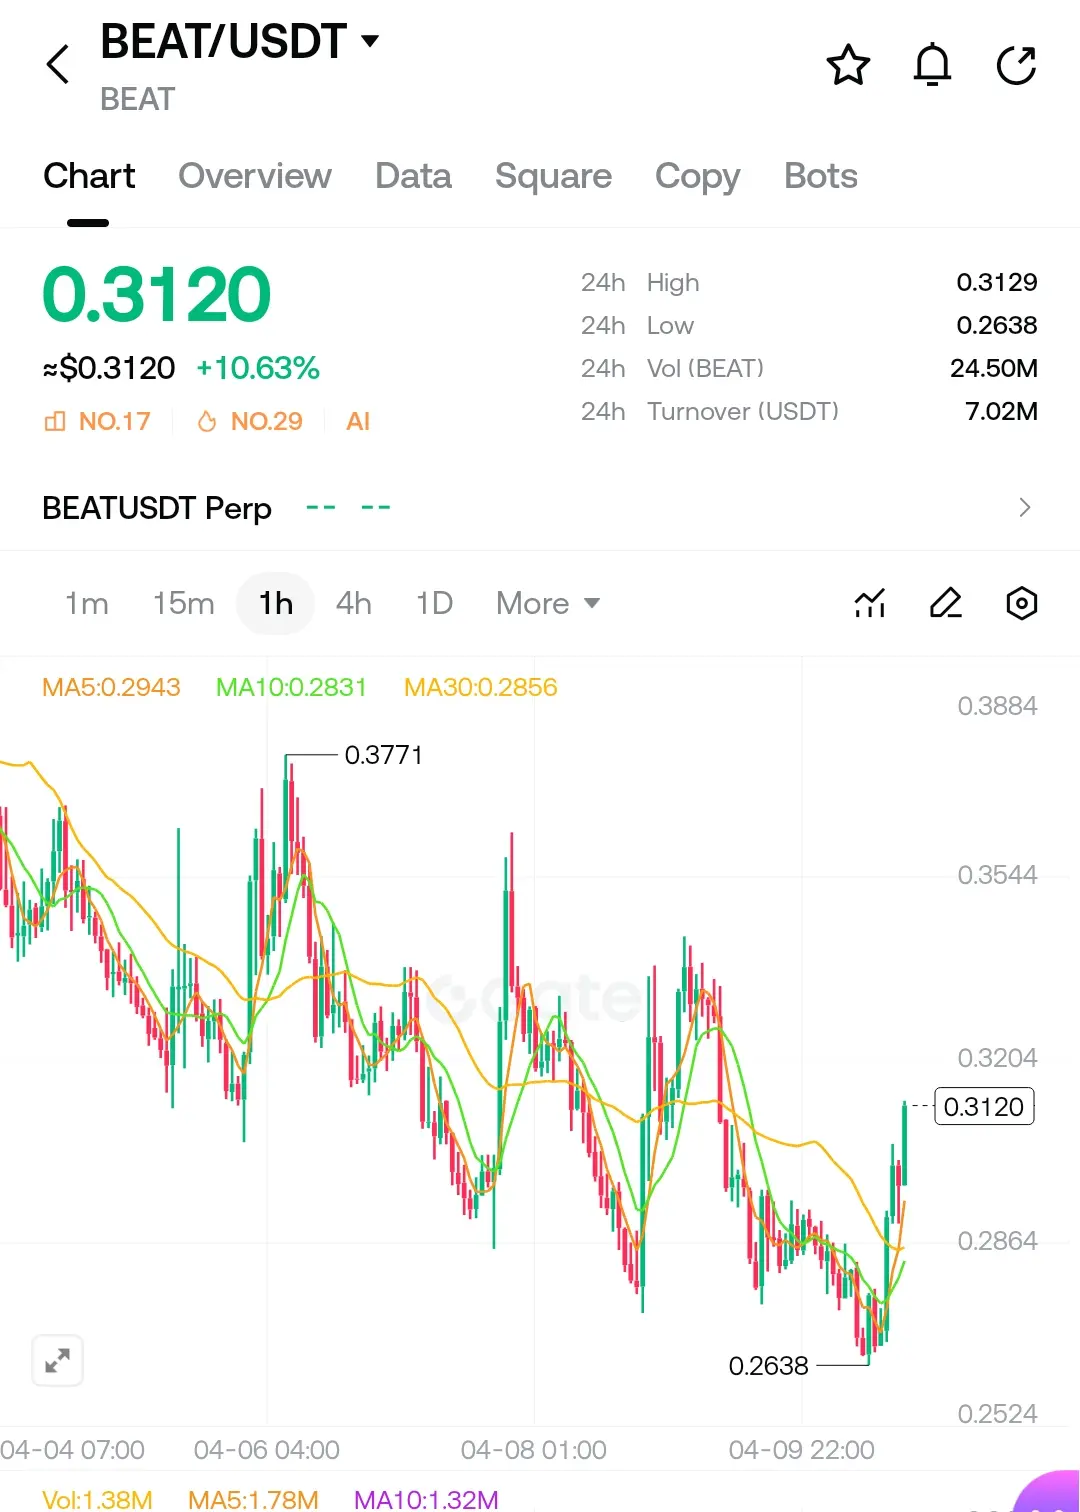Switch to the Overview tab
The height and width of the screenshot is (1512, 1080).
click(x=255, y=176)
